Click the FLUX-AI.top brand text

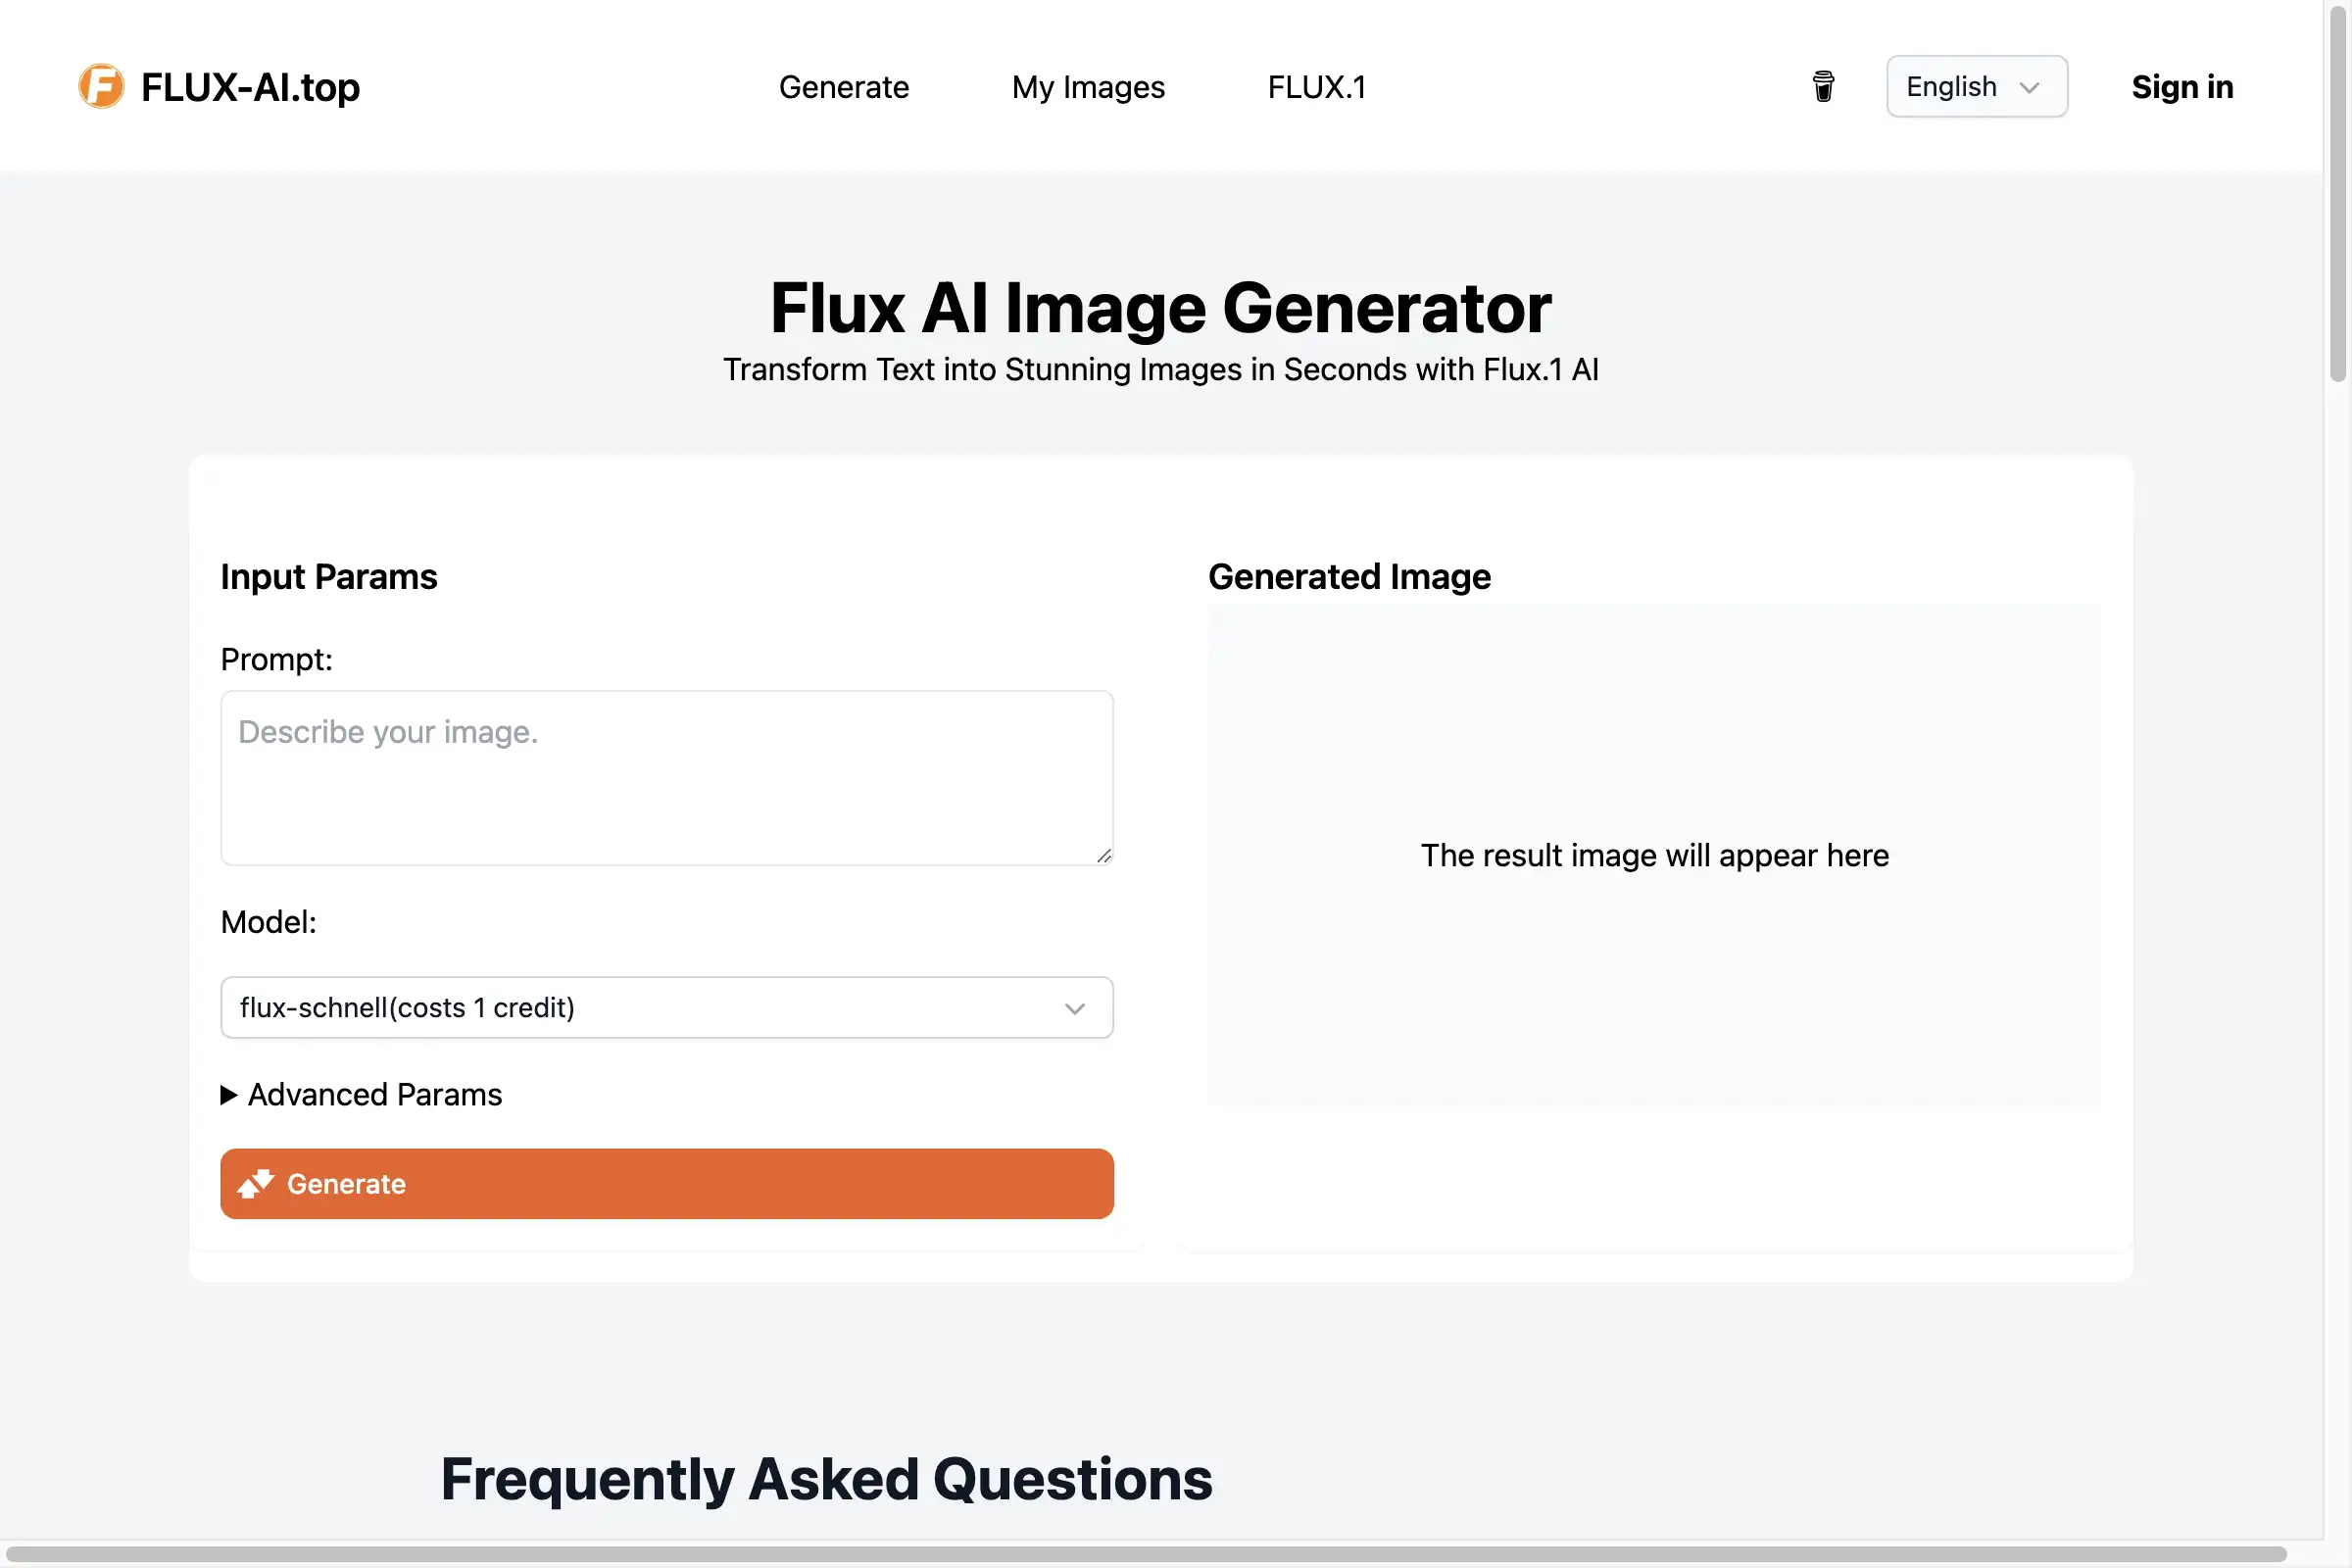coord(250,87)
